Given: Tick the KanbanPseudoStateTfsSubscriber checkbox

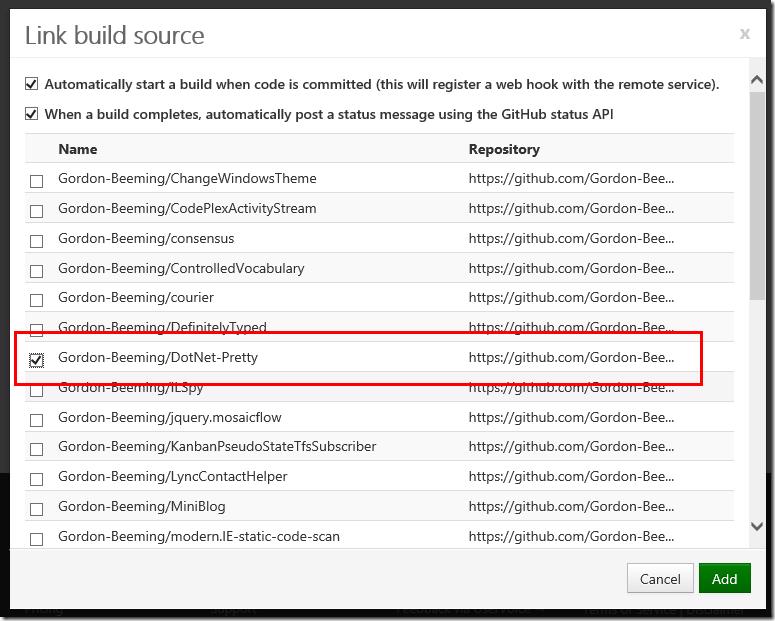Looking at the screenshot, I should pyautogui.click(x=36, y=449).
